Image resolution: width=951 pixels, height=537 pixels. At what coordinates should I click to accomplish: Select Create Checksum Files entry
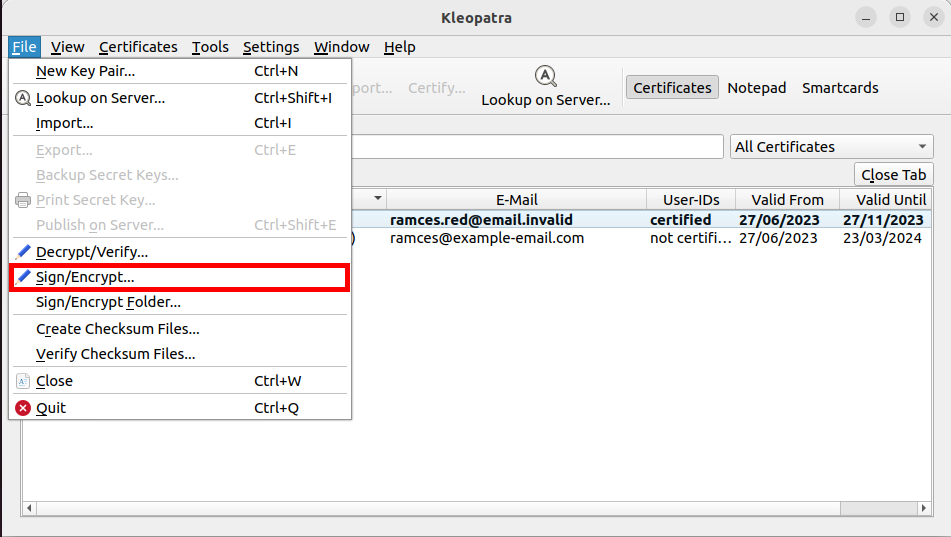(x=180, y=329)
